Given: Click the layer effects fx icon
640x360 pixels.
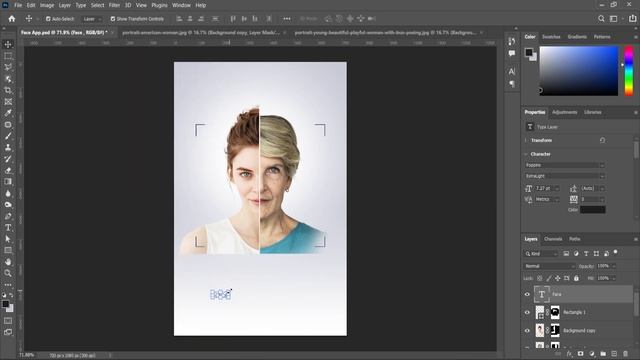Looking at the screenshot, I should pyautogui.click(x=569, y=353).
